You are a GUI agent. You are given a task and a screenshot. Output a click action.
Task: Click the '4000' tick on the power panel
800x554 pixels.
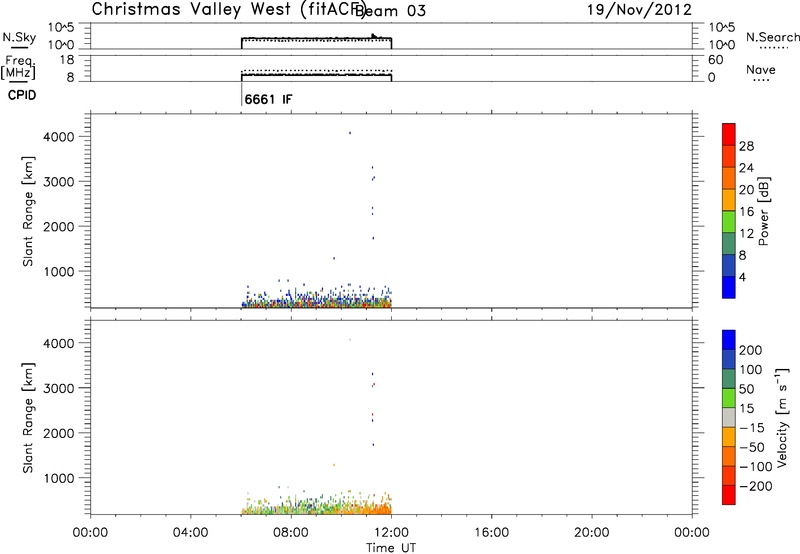(x=59, y=137)
